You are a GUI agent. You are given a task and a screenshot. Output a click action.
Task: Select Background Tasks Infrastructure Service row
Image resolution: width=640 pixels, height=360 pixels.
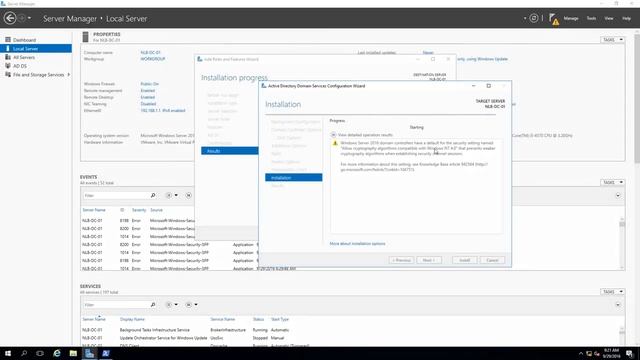tap(351, 330)
